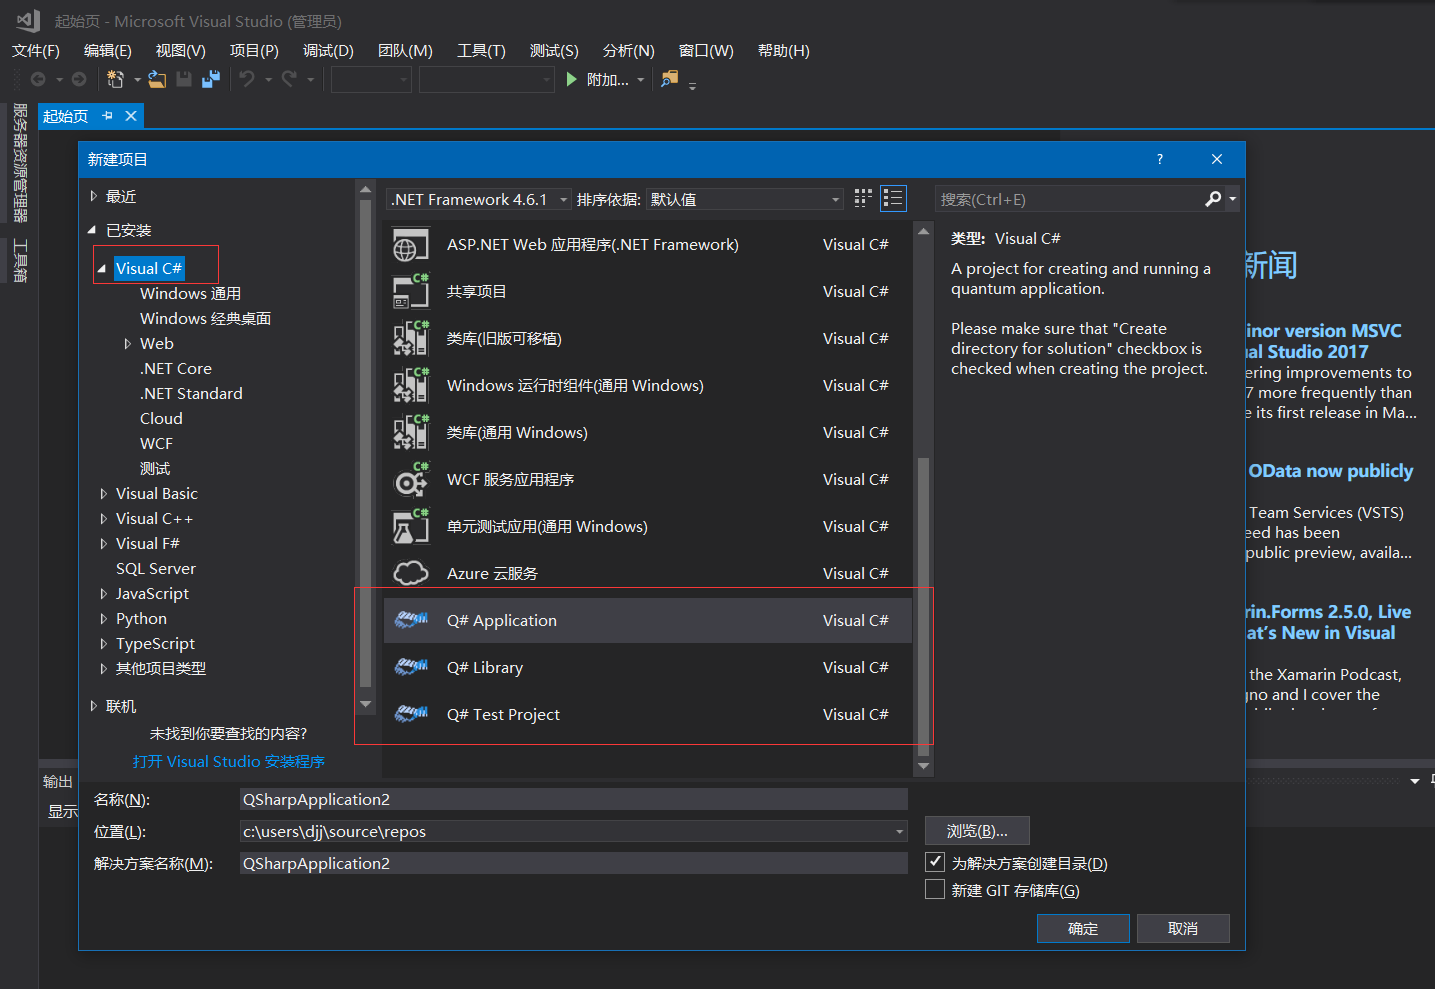Click the OK confirm button
Viewport: 1435px width, 989px height.
(x=1083, y=928)
